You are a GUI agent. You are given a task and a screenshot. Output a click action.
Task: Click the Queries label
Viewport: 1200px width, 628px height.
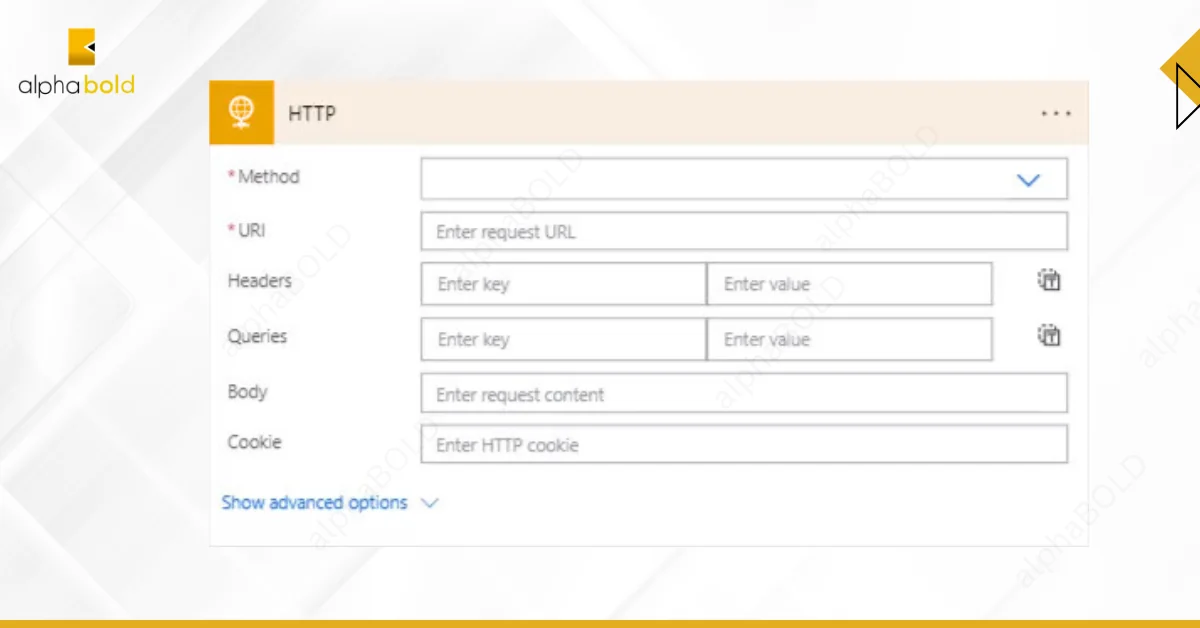coord(257,336)
